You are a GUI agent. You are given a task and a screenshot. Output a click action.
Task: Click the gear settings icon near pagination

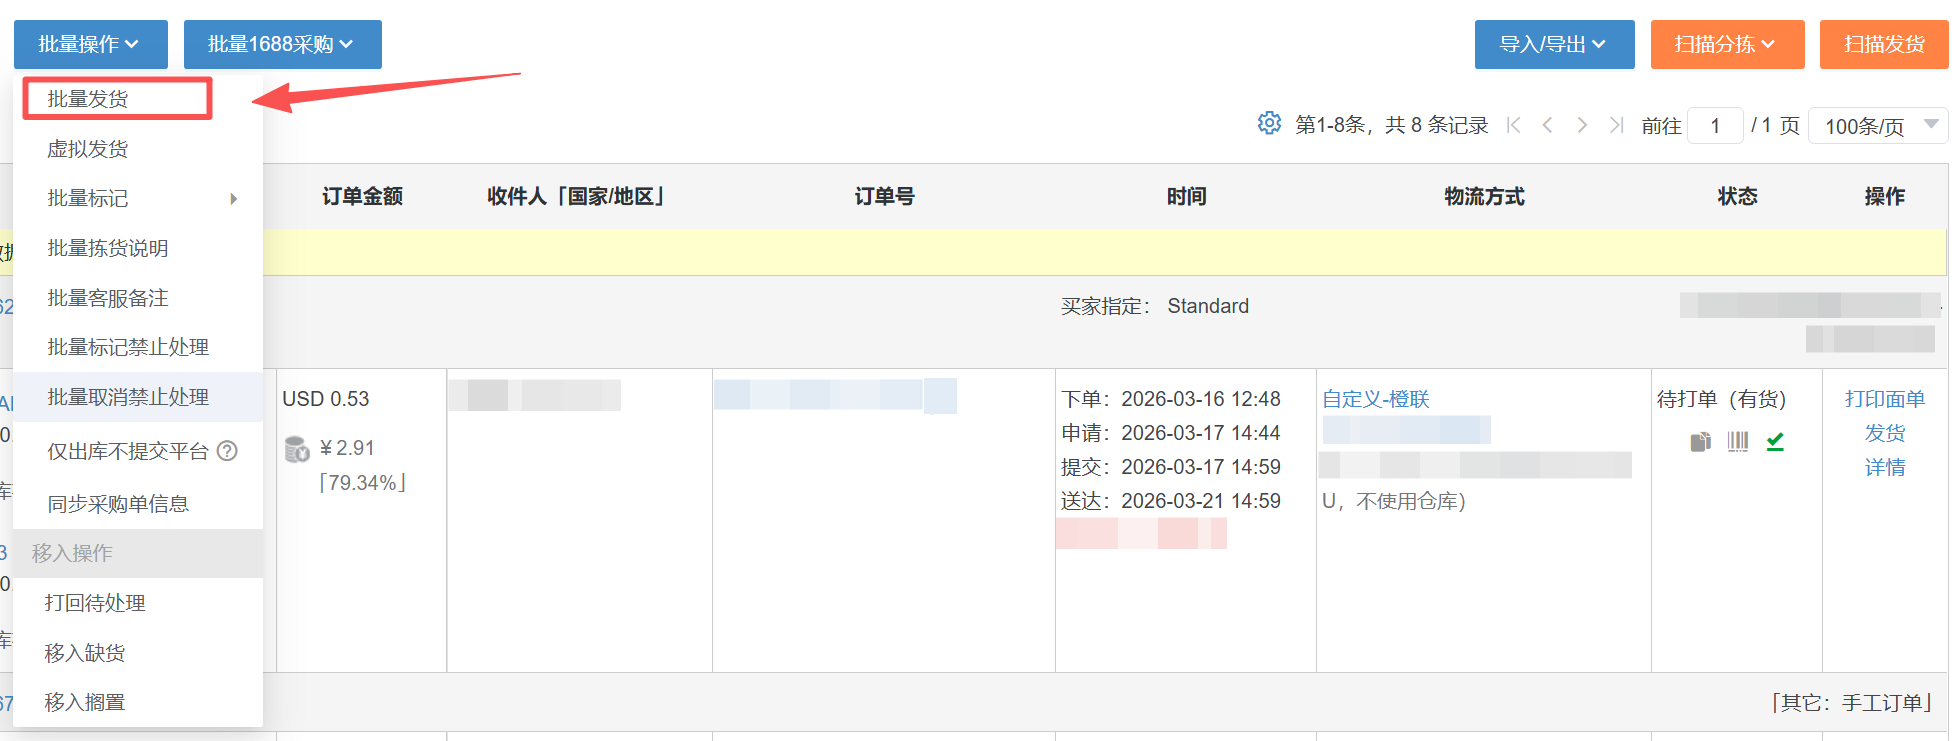pyautogui.click(x=1269, y=123)
